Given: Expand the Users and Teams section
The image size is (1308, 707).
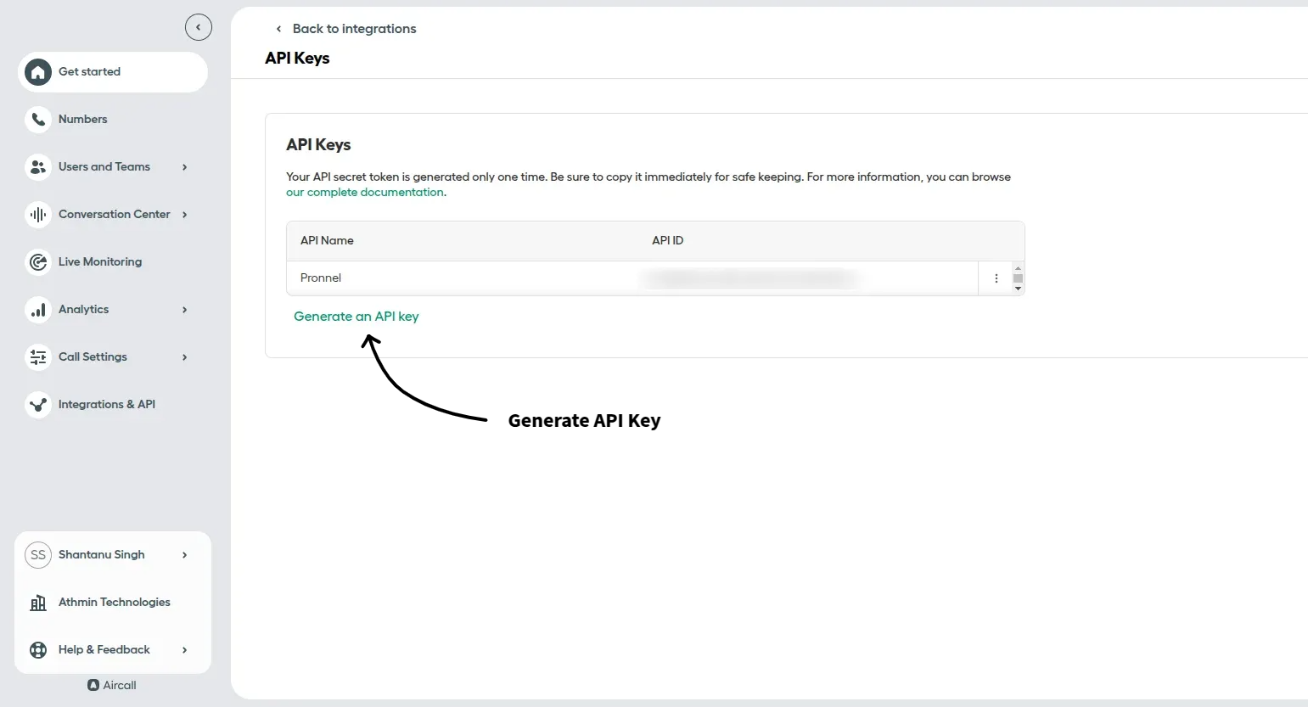Looking at the screenshot, I should (x=184, y=166).
